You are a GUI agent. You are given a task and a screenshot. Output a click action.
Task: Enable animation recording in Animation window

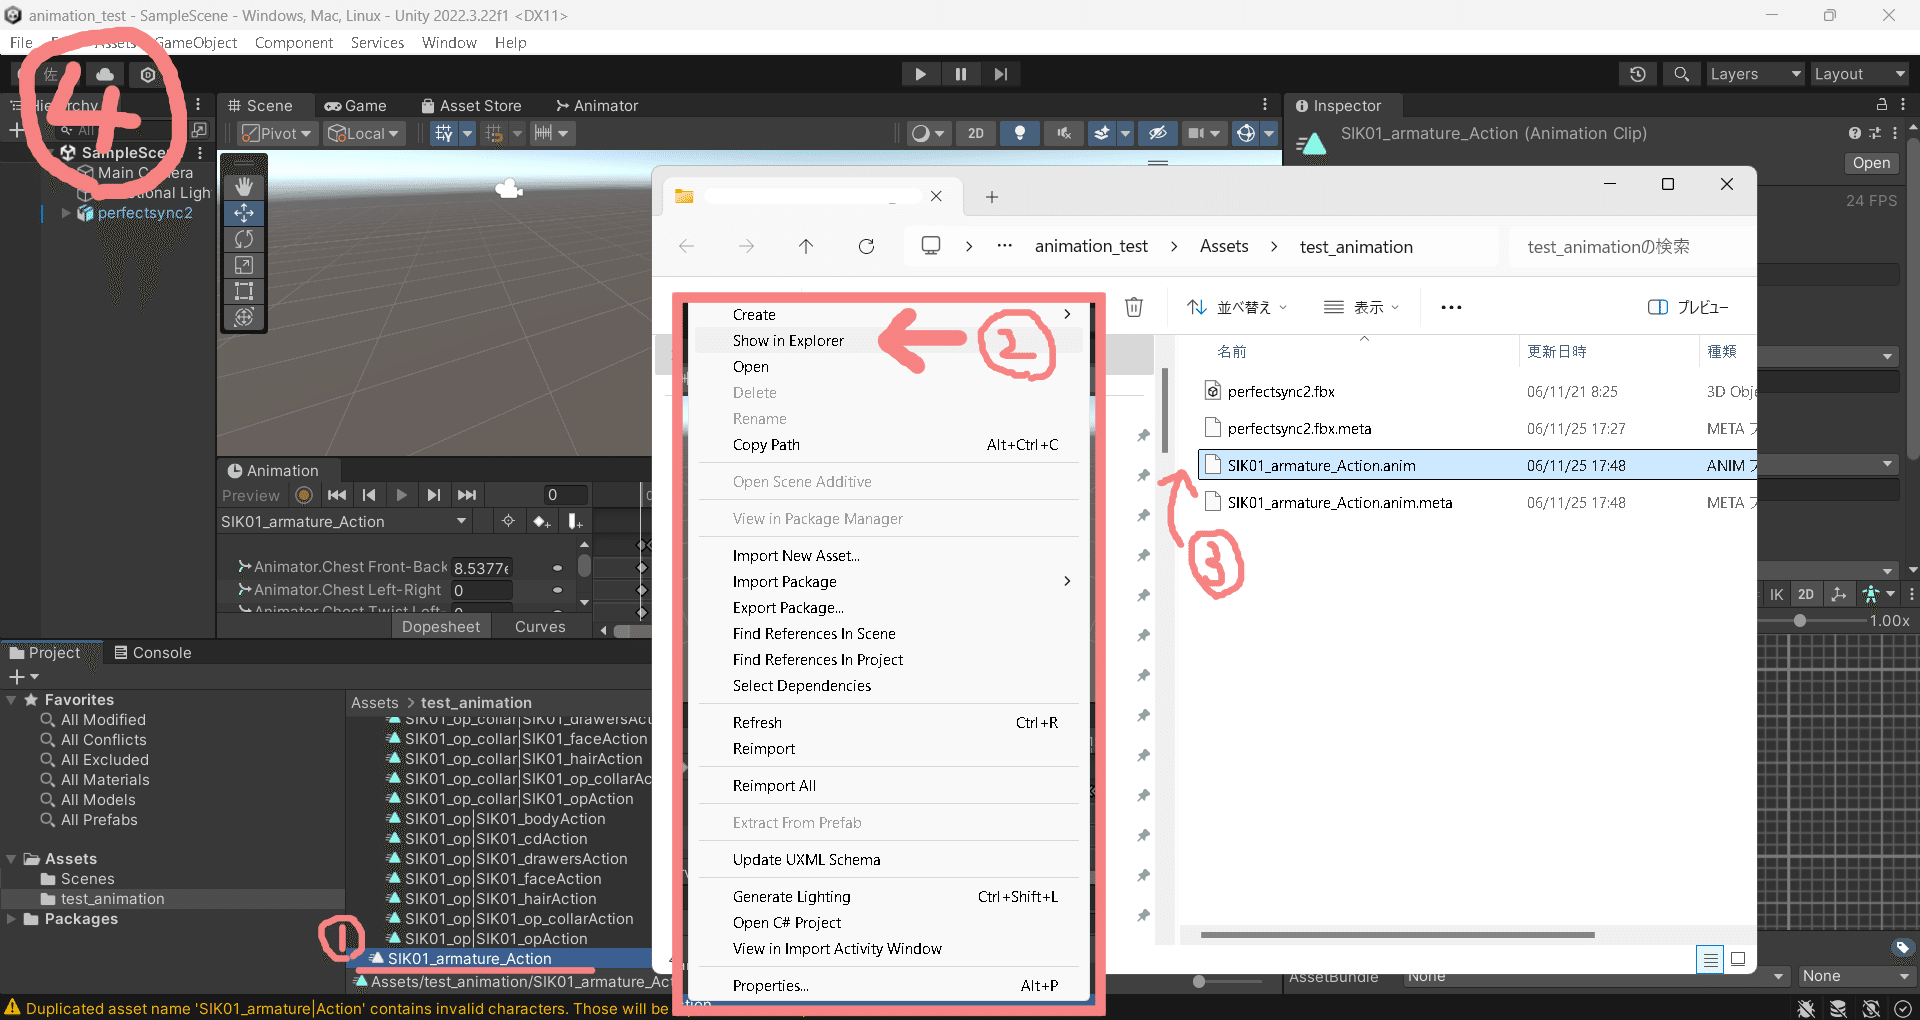(x=303, y=495)
